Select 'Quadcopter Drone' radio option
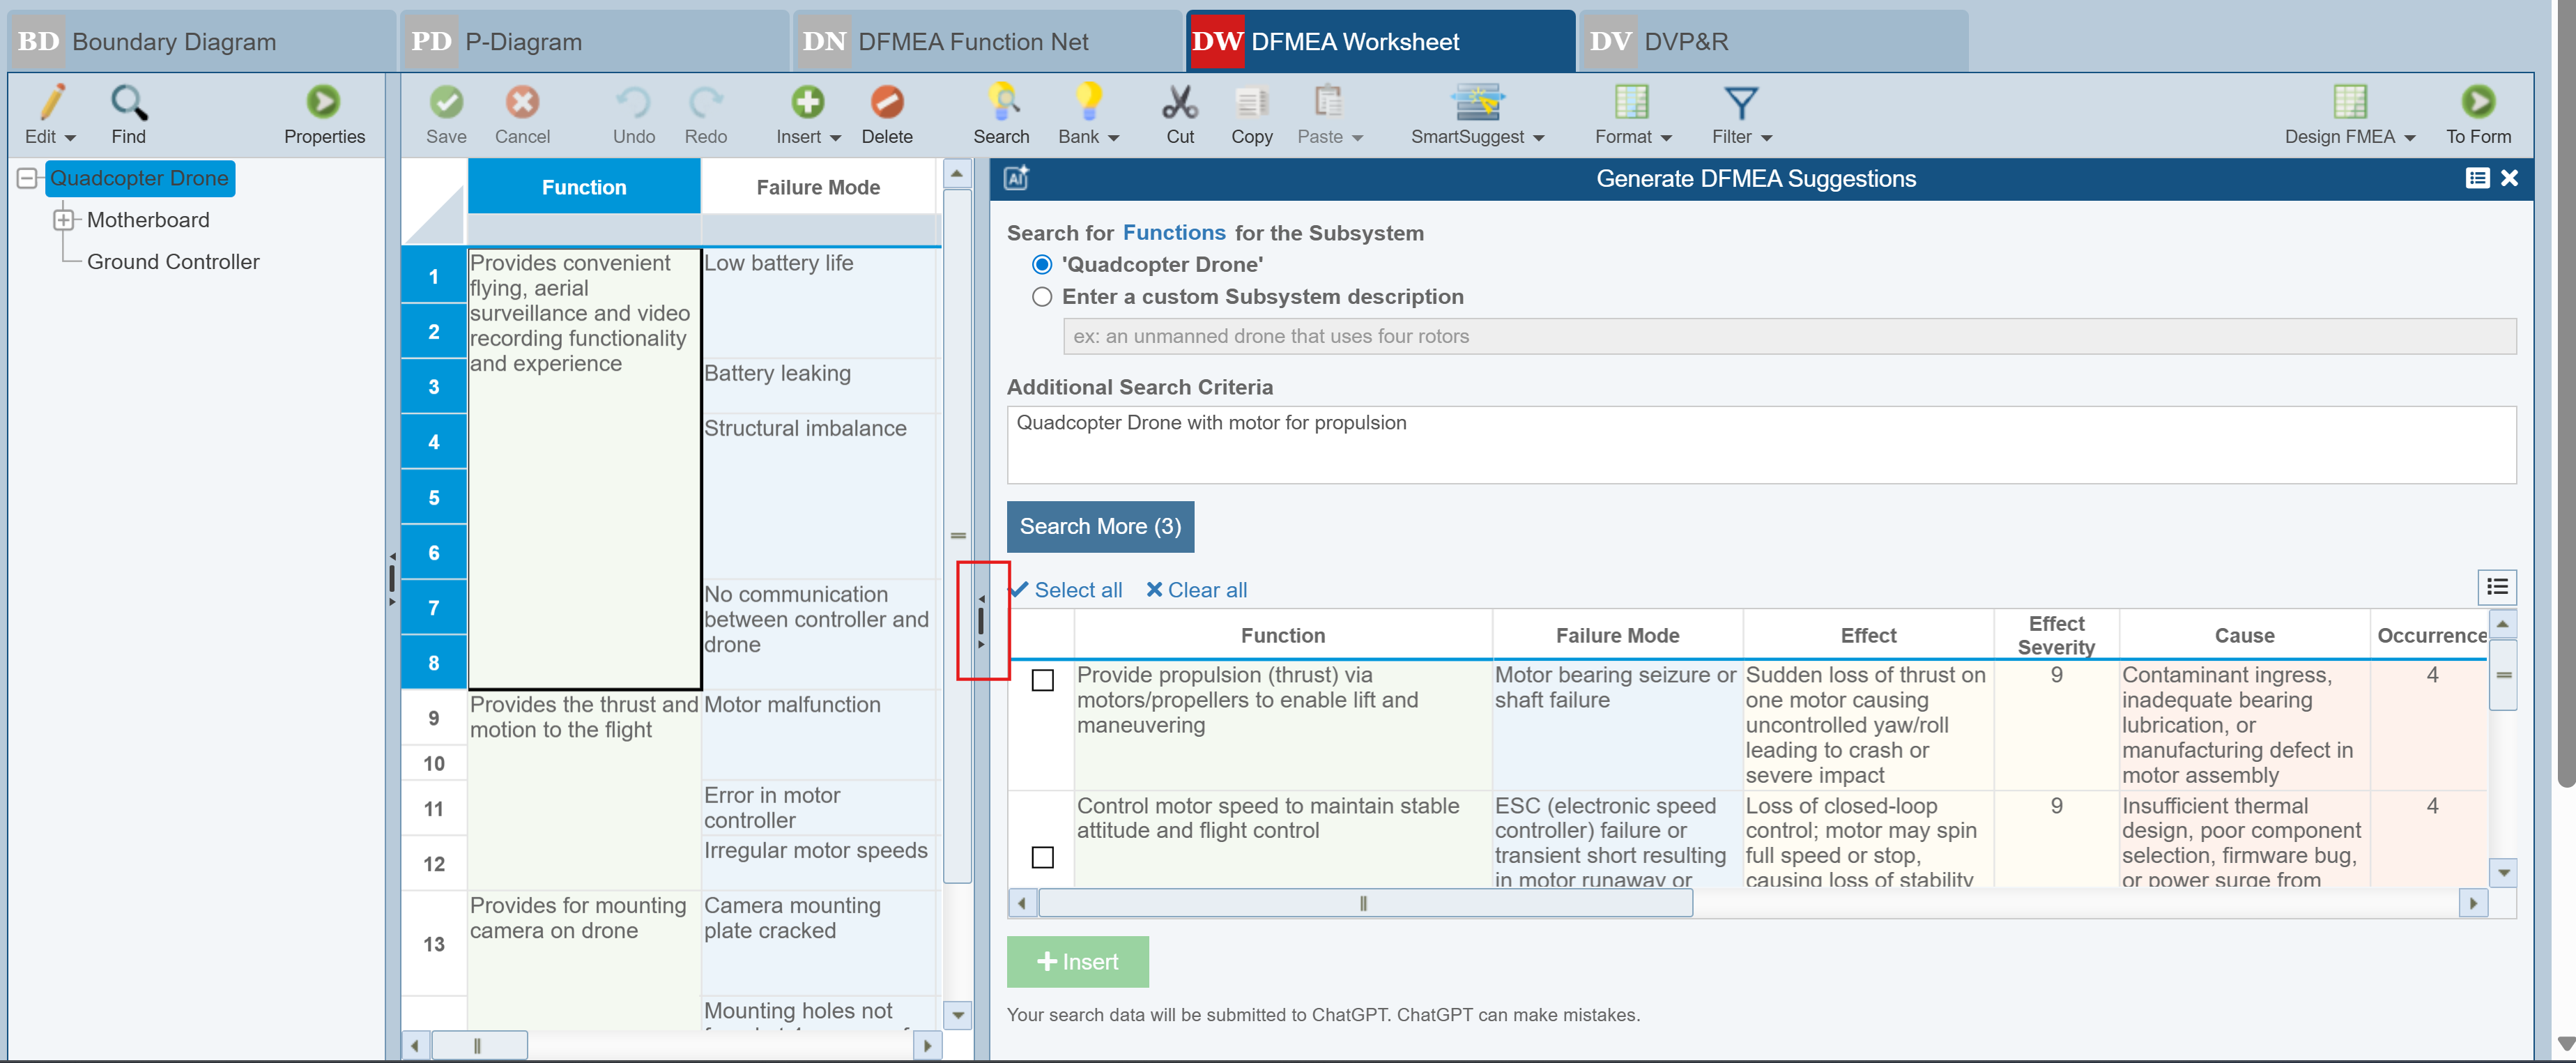The image size is (2576, 1063). click(1042, 265)
